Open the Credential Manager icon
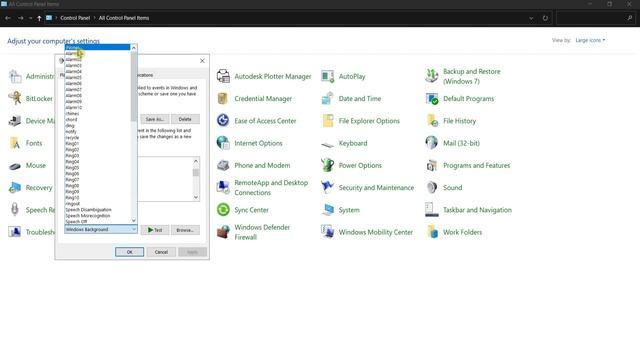The height and width of the screenshot is (360, 640). (223, 98)
